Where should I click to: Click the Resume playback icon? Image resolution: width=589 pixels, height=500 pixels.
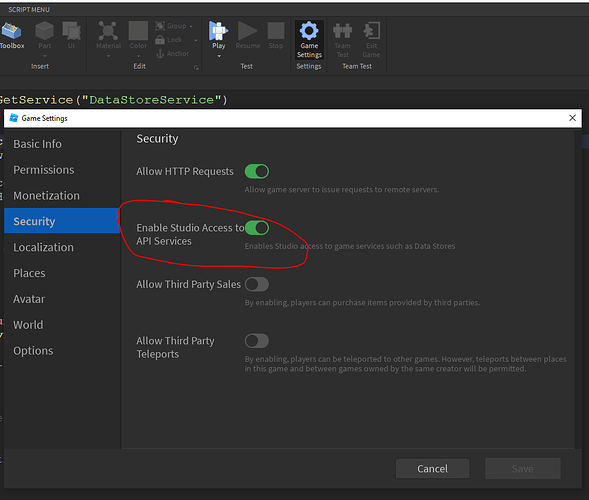coord(248,31)
